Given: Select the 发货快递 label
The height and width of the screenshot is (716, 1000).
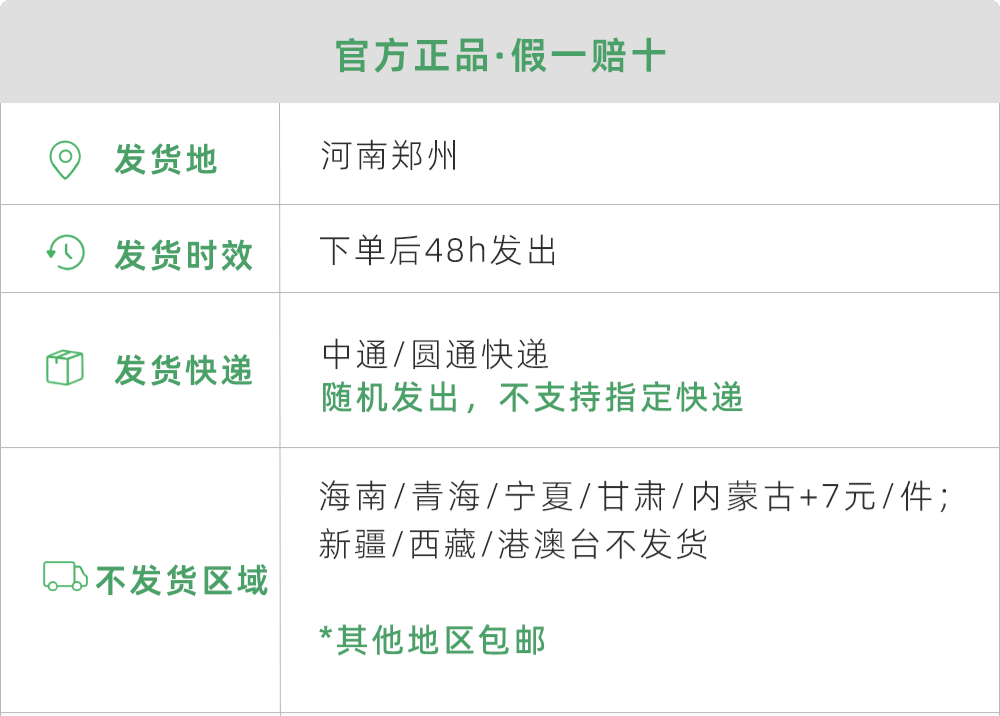Looking at the screenshot, I should point(183,371).
